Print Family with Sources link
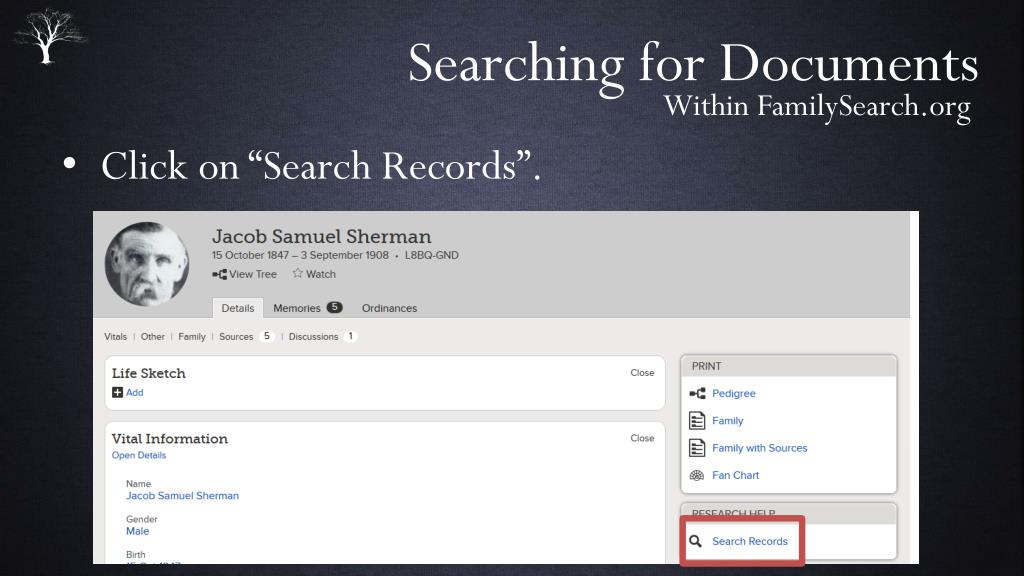Viewport: 1024px width, 576px height. point(760,448)
